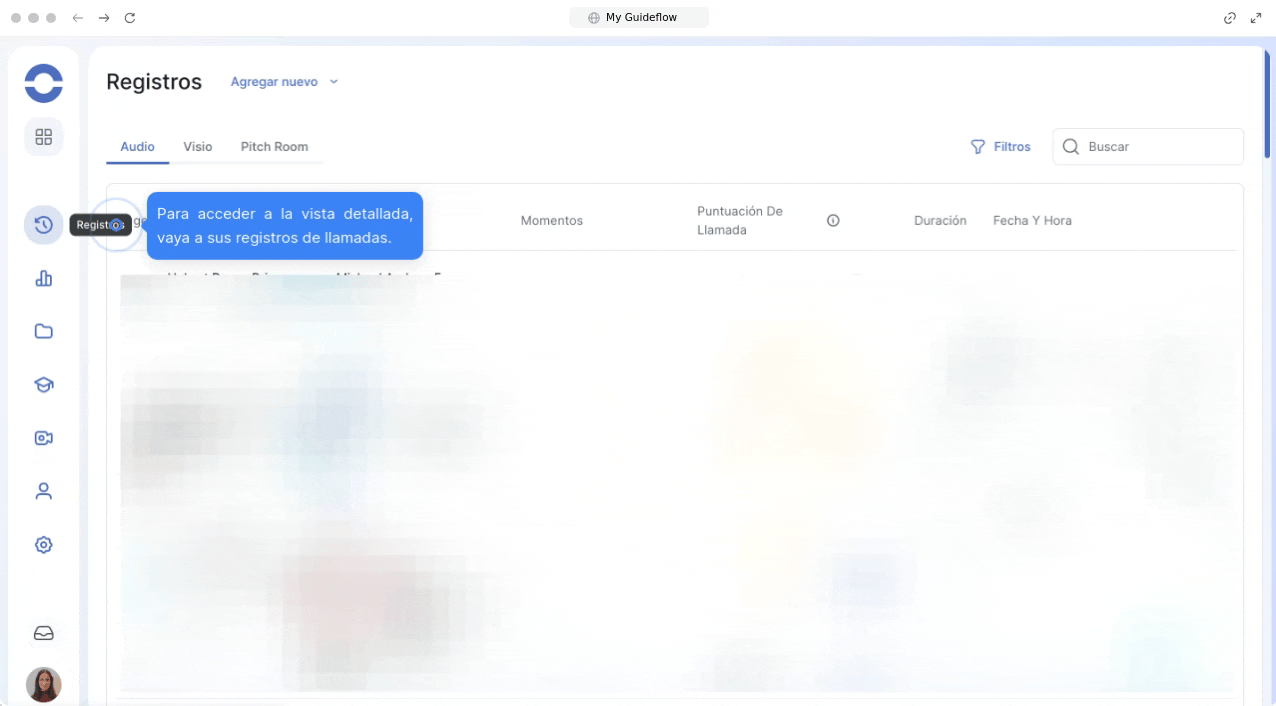1276x706 pixels.
Task: Switch to the Pitch Room tab
Action: (274, 147)
